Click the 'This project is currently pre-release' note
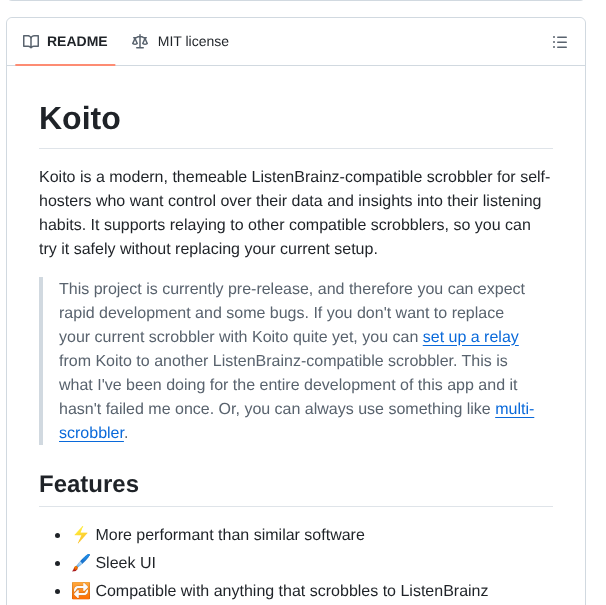606x605 pixels. (x=296, y=361)
